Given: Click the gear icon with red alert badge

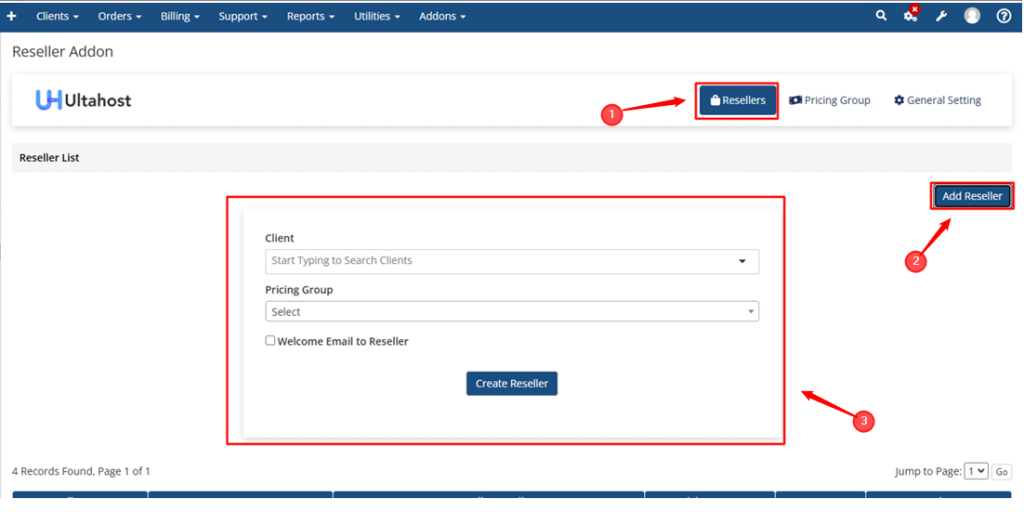Looking at the screenshot, I should 911,16.
